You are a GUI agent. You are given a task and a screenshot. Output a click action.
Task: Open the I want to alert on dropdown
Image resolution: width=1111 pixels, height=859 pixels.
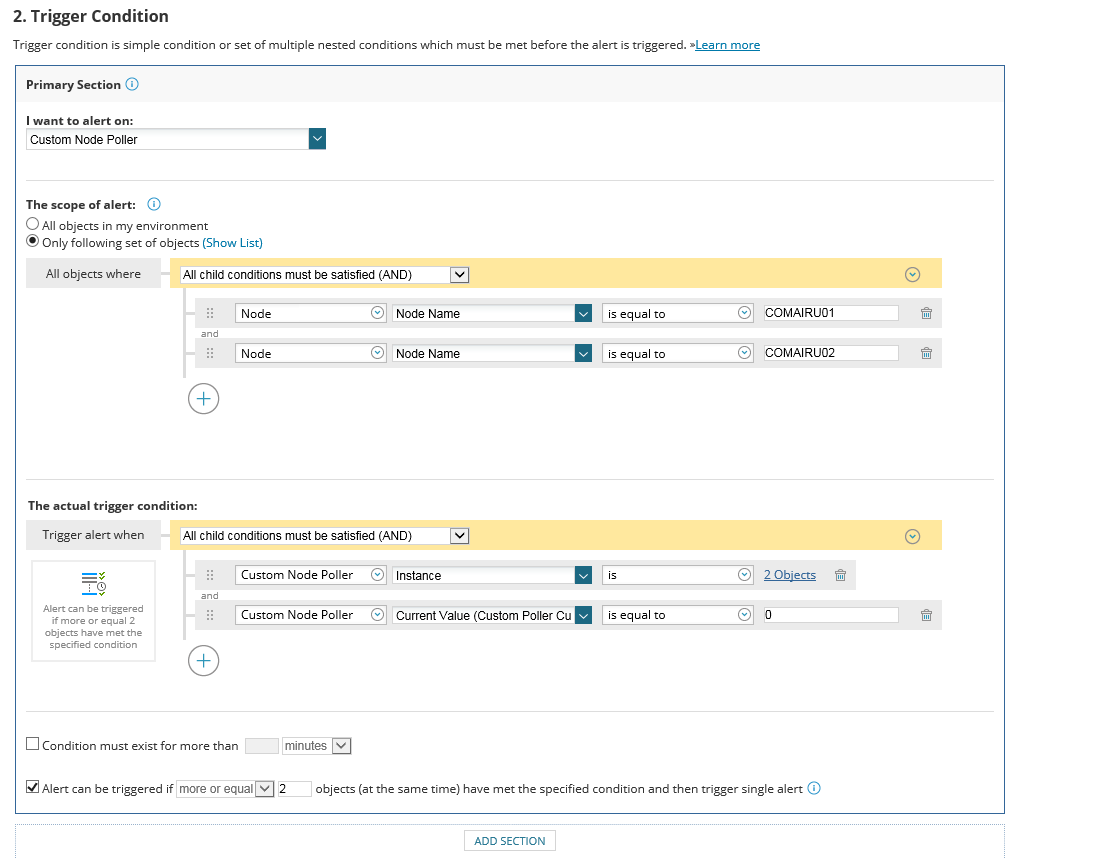[x=317, y=139]
